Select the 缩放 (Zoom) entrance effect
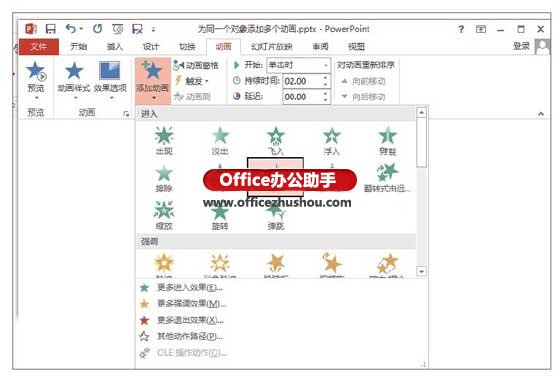 (164, 215)
